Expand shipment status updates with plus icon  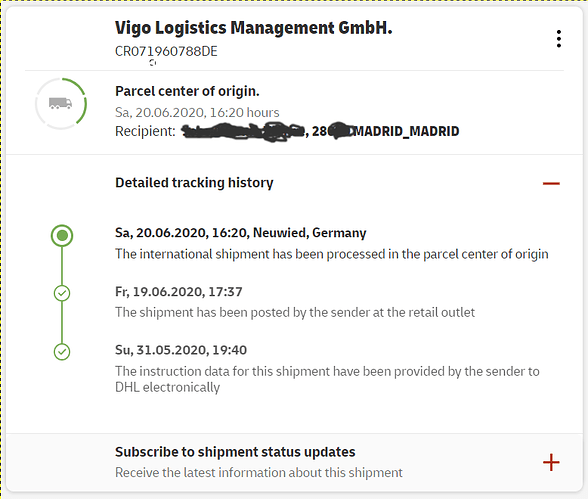pyautogui.click(x=551, y=462)
